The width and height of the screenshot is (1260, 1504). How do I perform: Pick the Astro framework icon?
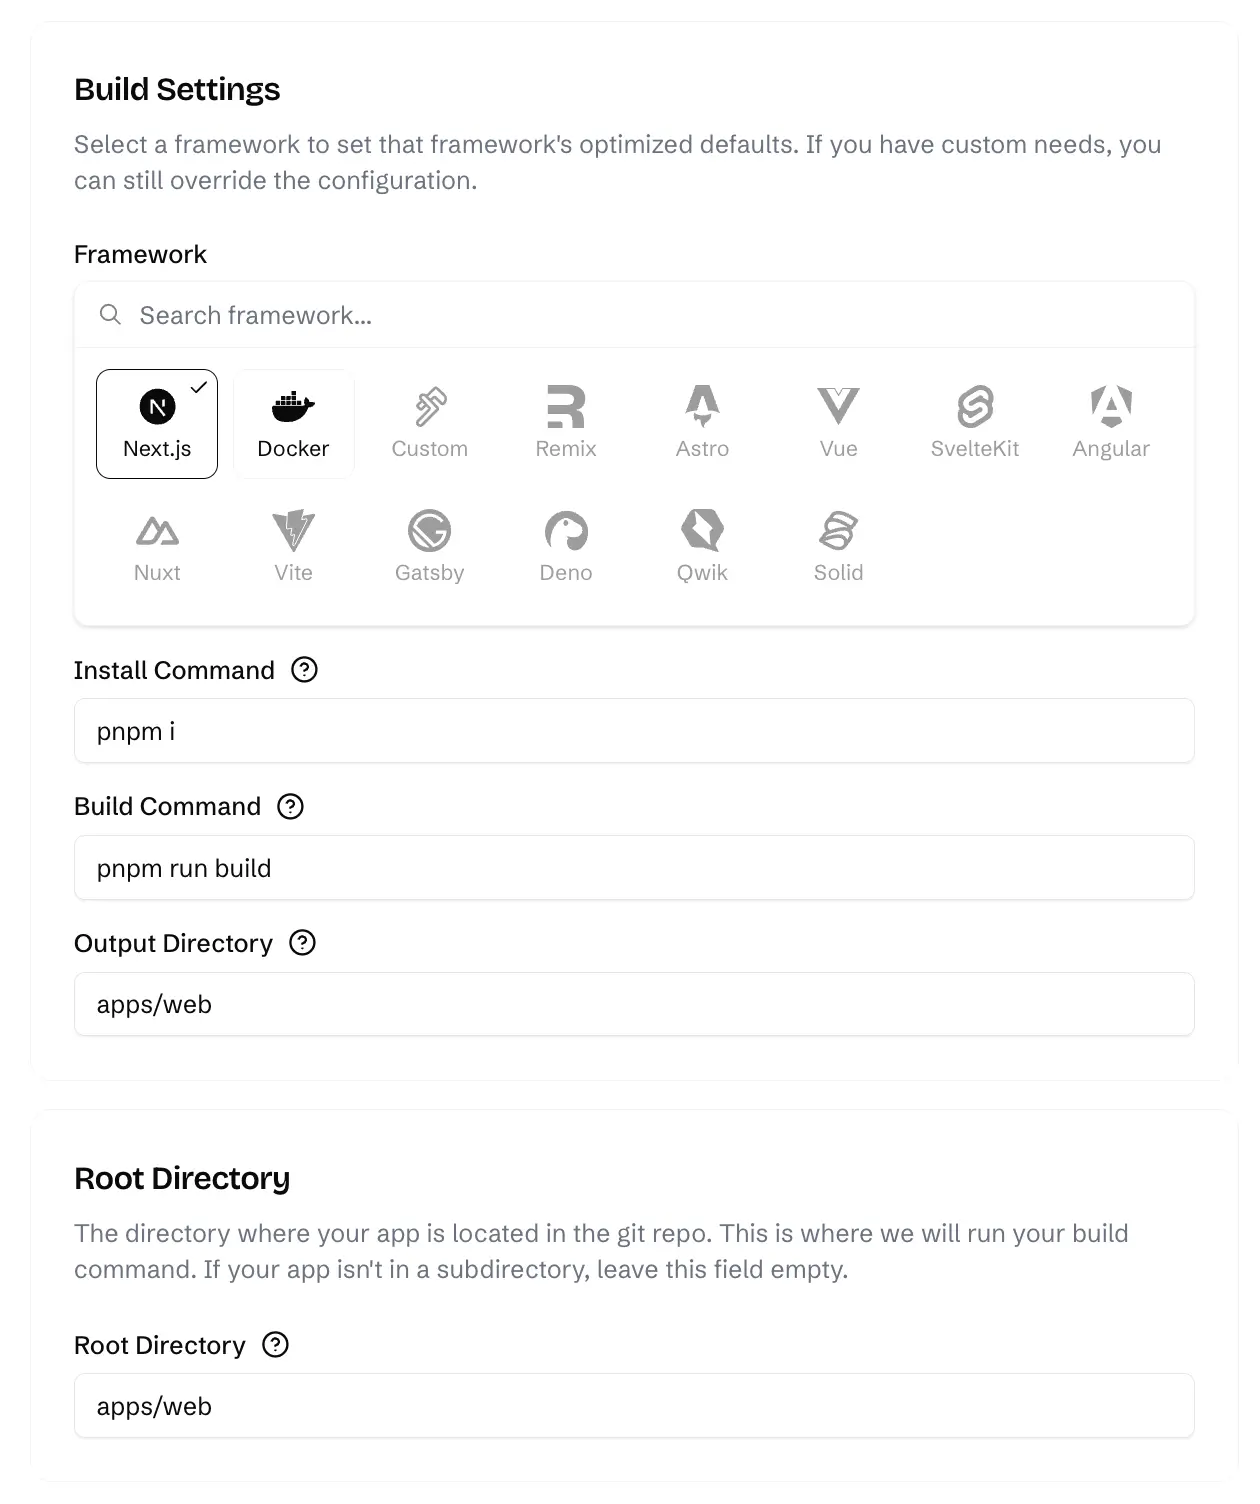pos(702,407)
